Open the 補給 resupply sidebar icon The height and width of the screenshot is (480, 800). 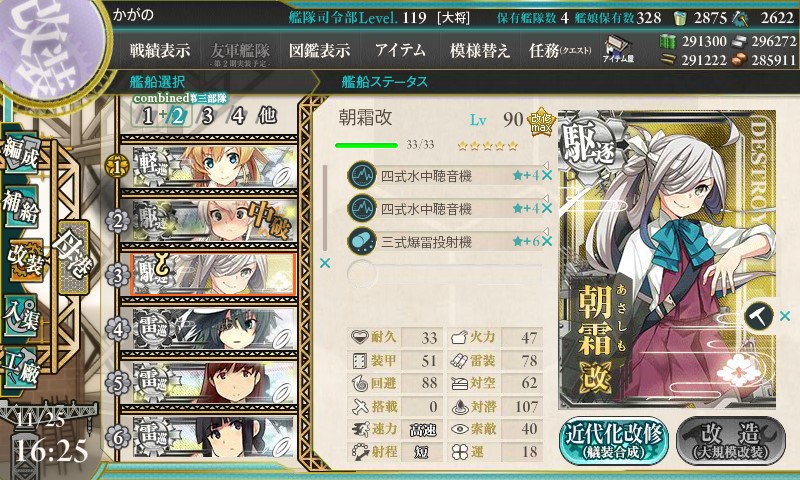(21, 207)
